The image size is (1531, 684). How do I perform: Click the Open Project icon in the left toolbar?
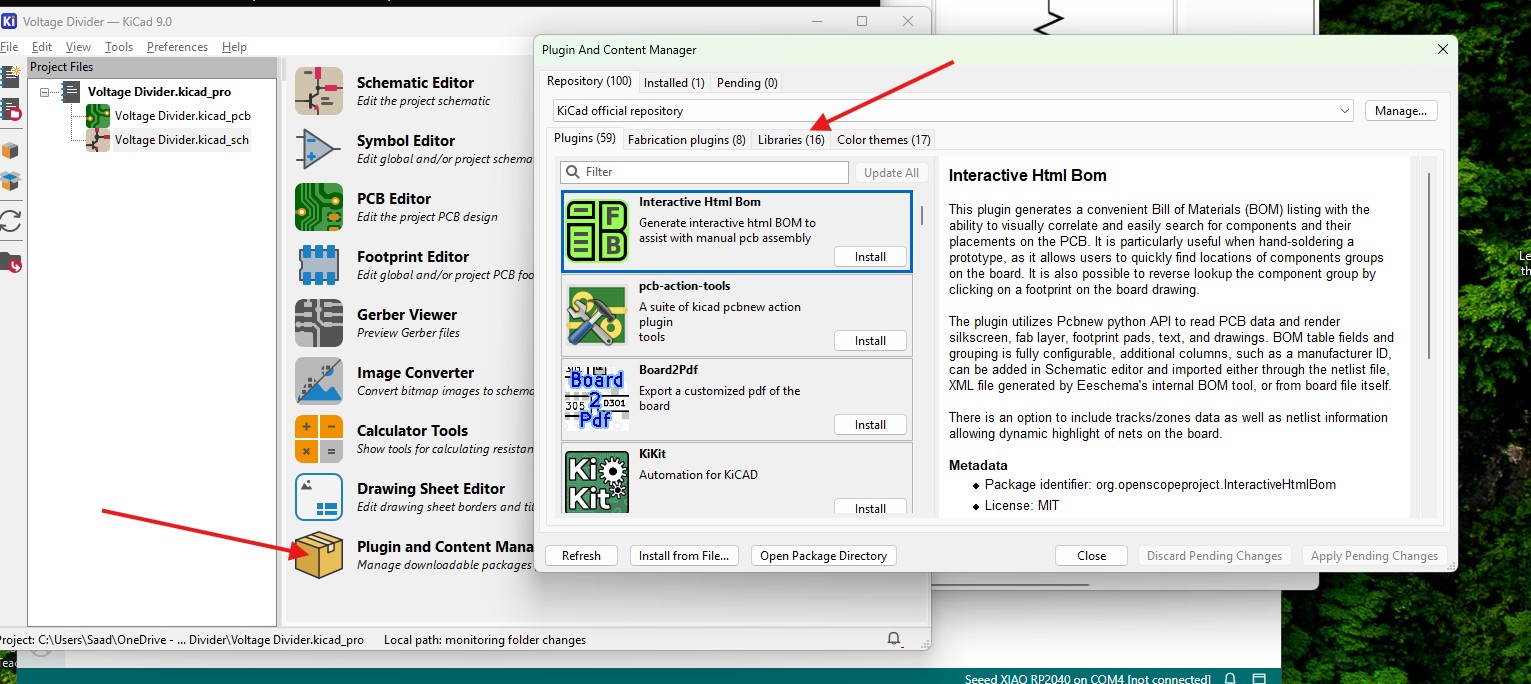(10, 110)
